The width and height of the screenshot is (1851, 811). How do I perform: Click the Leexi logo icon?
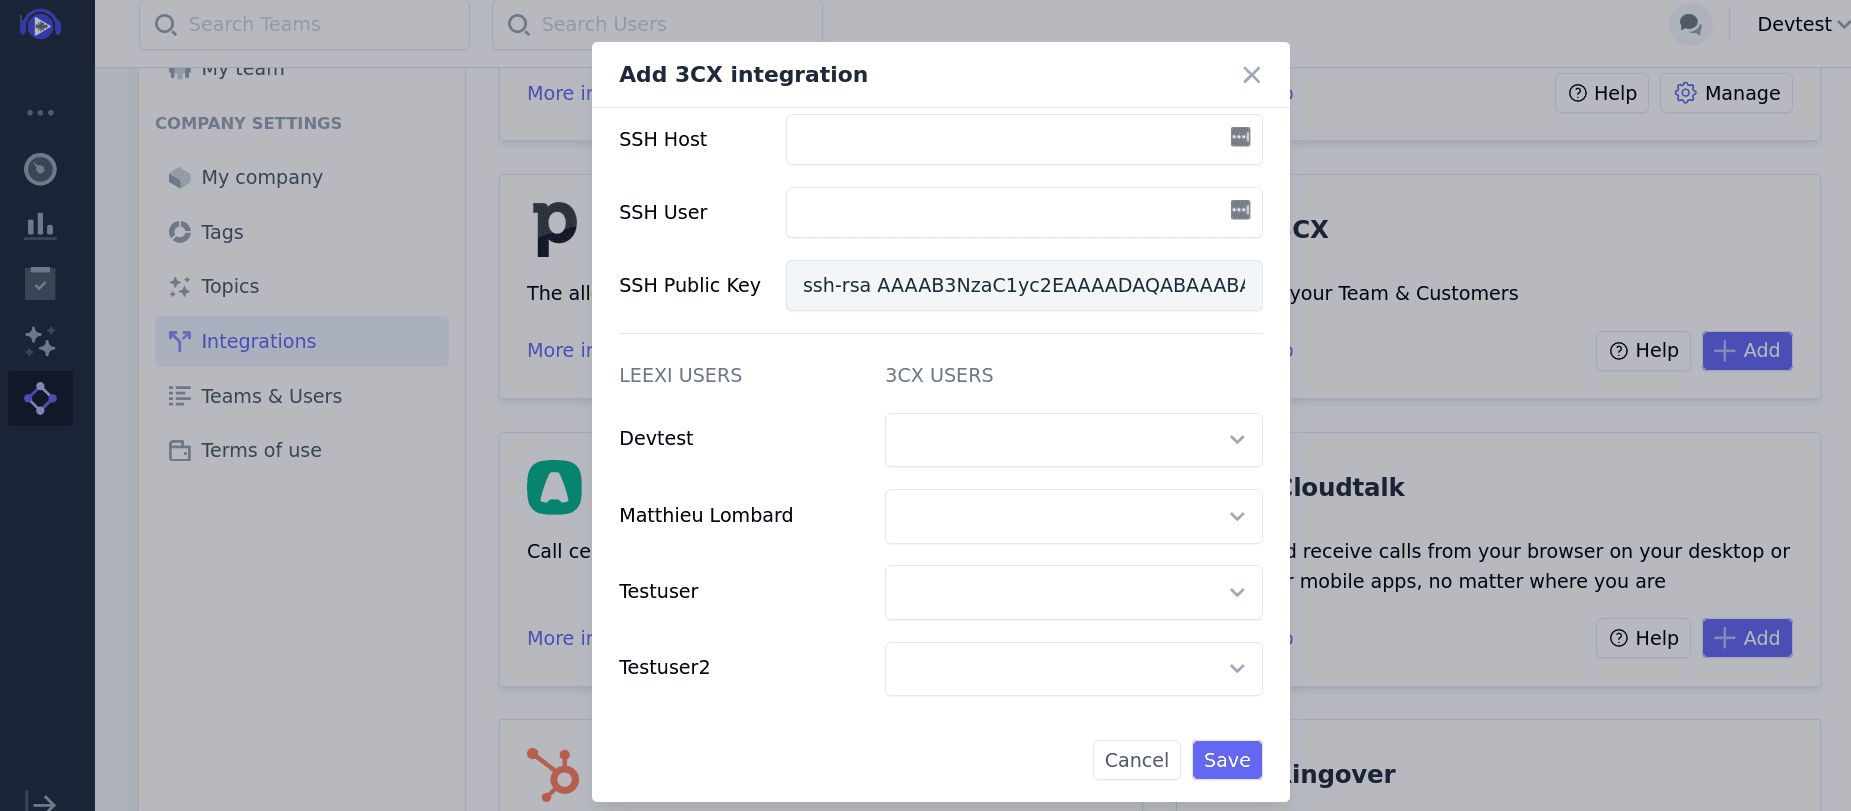pos(40,25)
